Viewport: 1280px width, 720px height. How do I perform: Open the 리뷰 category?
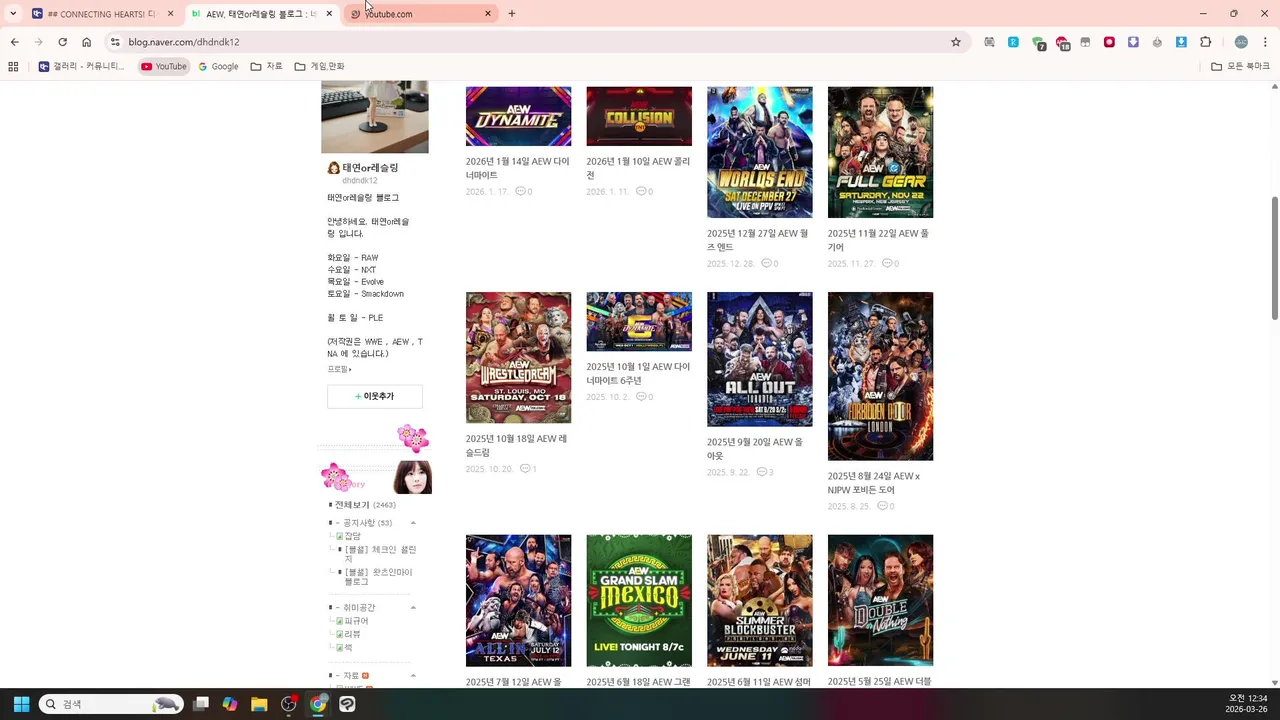click(352, 634)
